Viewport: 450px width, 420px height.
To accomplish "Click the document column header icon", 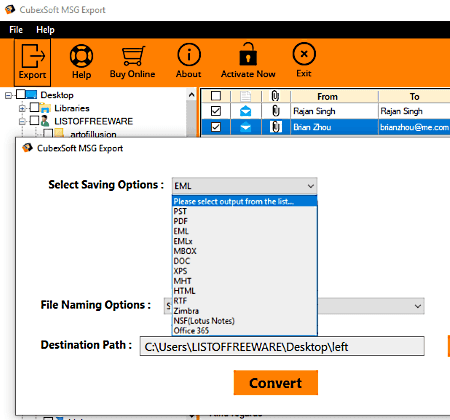I will coord(245,96).
